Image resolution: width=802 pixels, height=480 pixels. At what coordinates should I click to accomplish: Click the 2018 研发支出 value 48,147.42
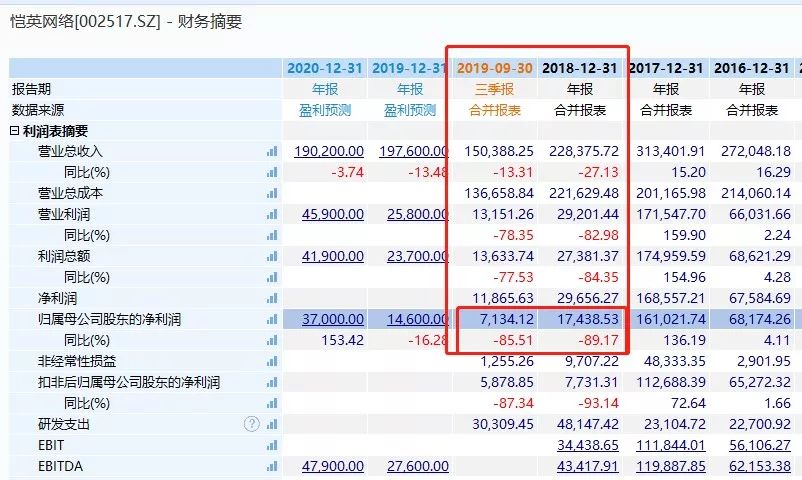click(x=588, y=424)
